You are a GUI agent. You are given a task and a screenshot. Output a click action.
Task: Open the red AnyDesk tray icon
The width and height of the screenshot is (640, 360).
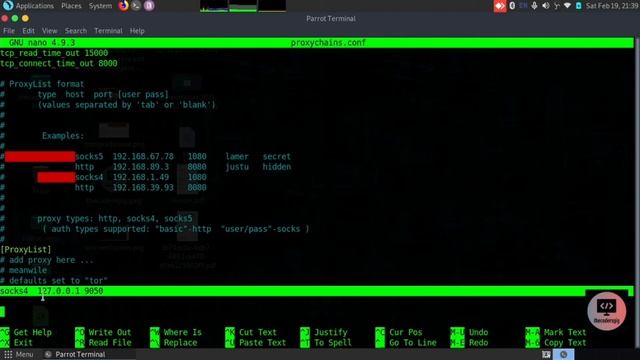coord(500,6)
